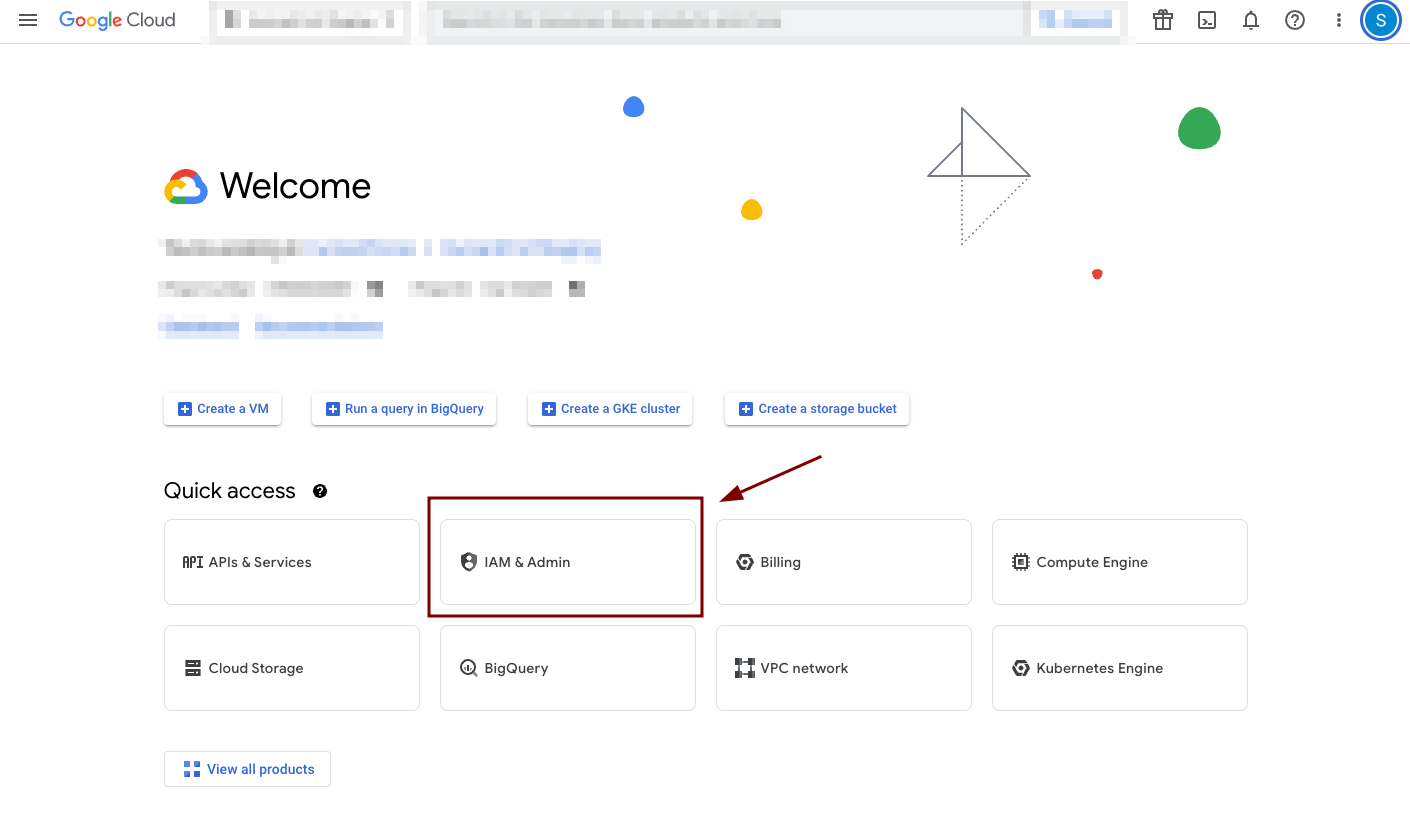Viewport: 1410px width, 821px height.
Task: Click View all products button
Action: point(247,769)
